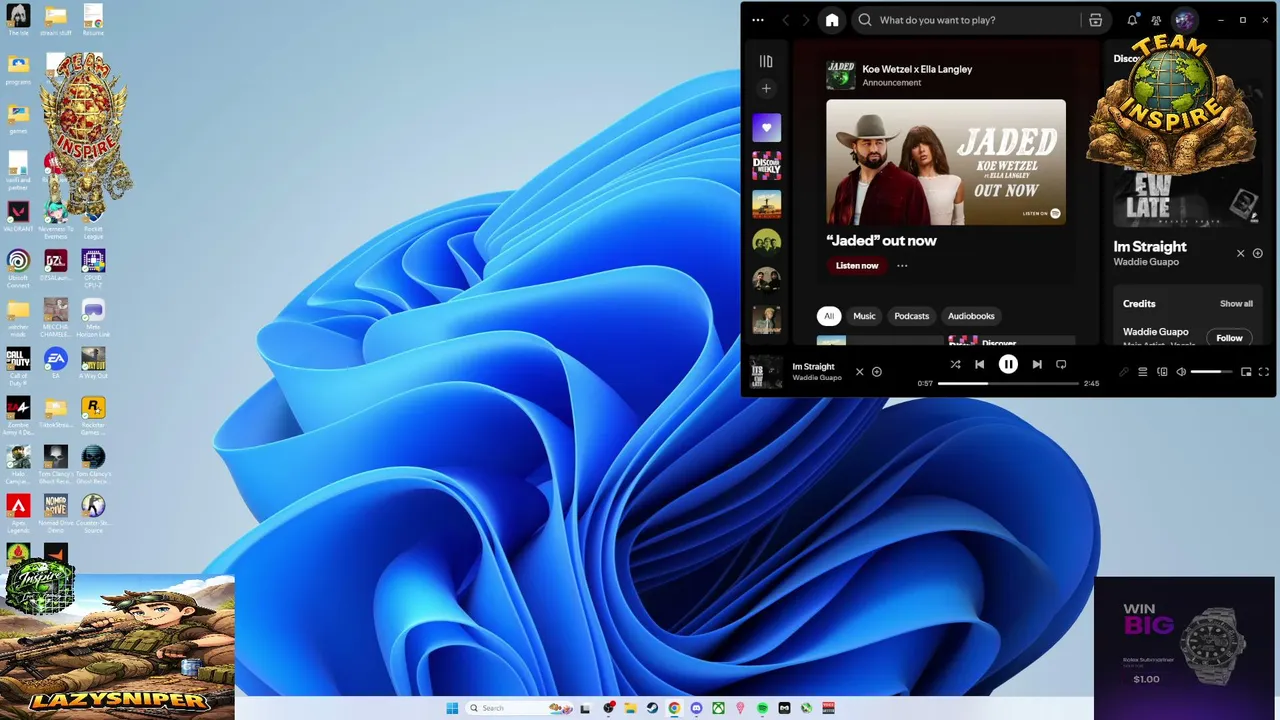Open Connect to a device

click(x=1162, y=372)
